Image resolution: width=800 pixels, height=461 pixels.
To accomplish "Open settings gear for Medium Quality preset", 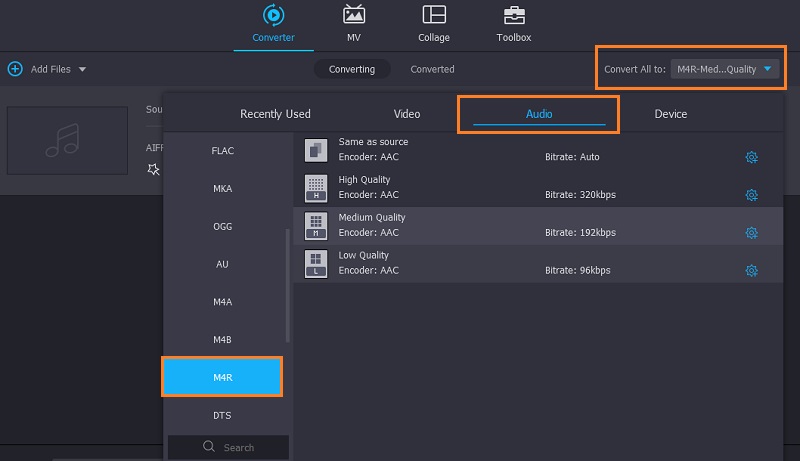I will coord(751,233).
